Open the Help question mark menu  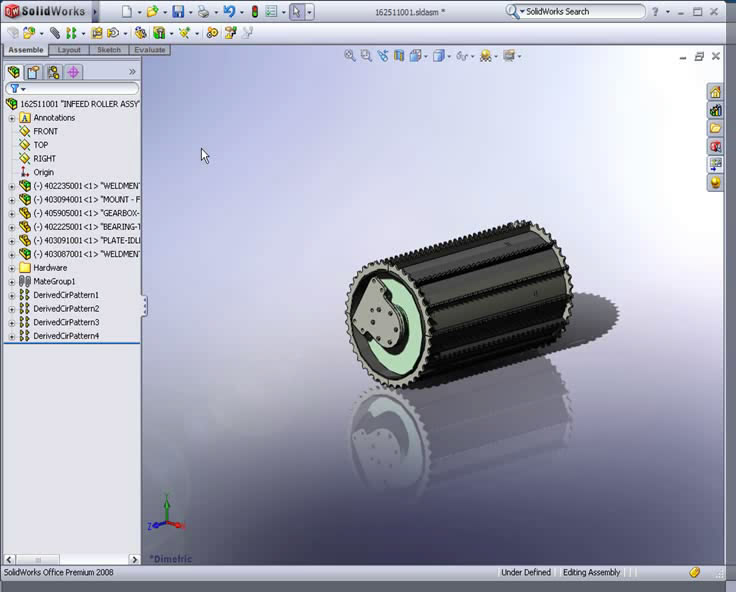[655, 12]
